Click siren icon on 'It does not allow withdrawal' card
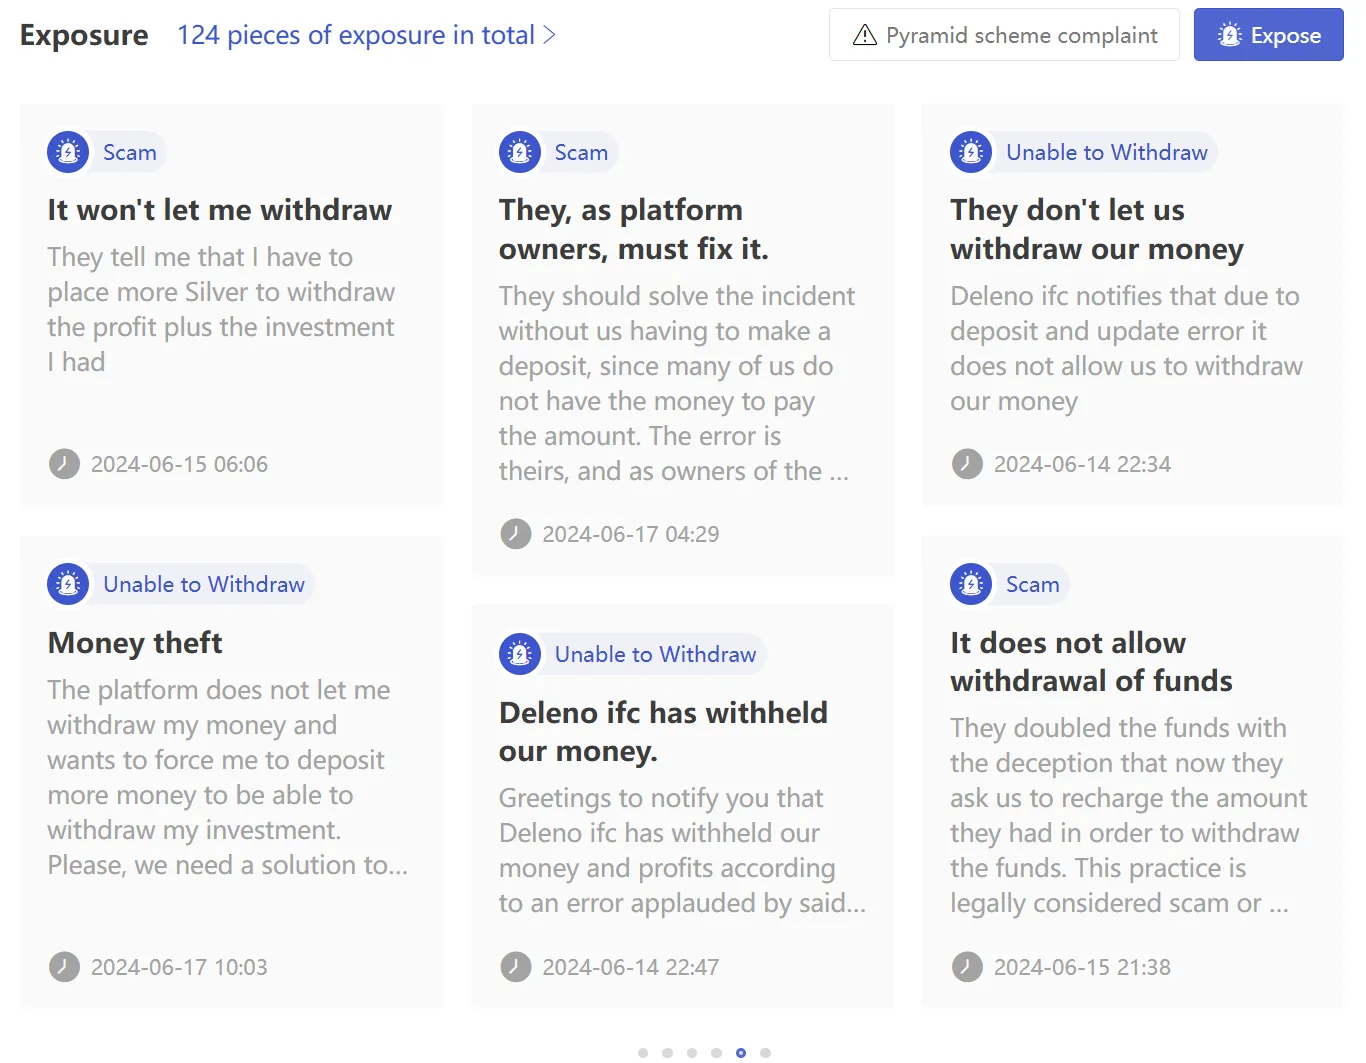Image resolution: width=1366 pixels, height=1063 pixels. point(971,584)
